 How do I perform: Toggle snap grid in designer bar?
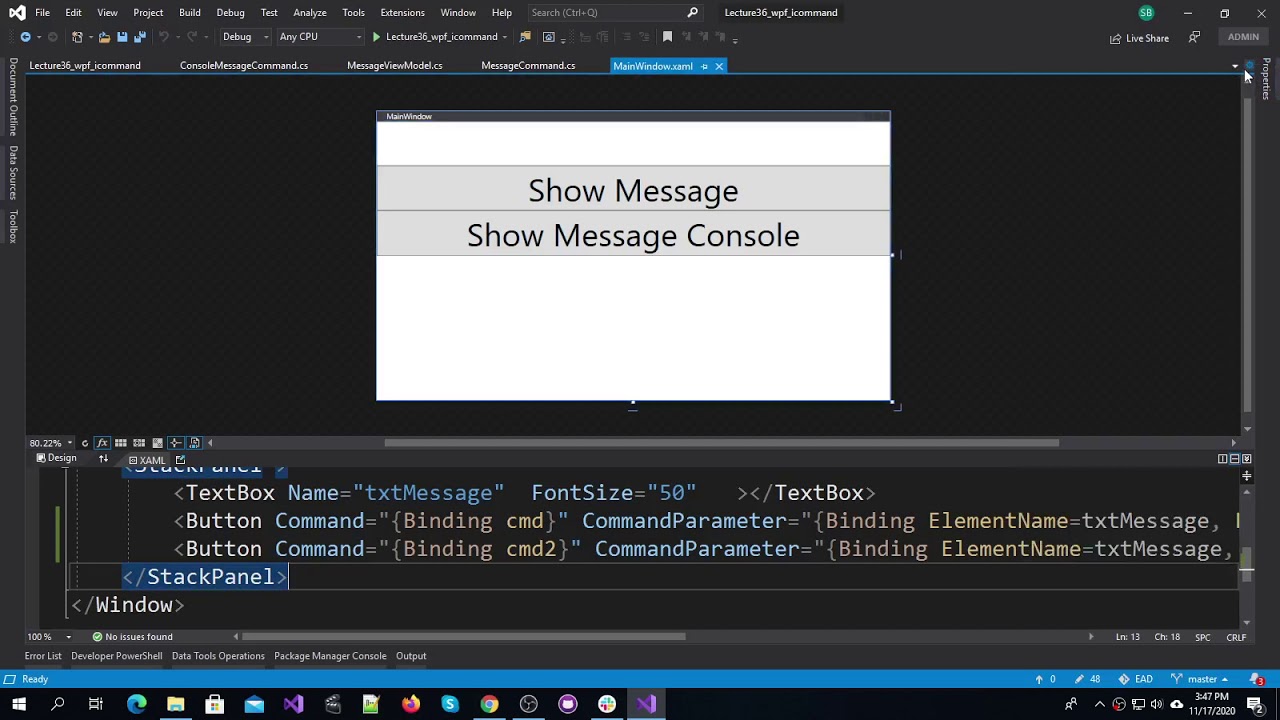pyautogui.click(x=121, y=443)
